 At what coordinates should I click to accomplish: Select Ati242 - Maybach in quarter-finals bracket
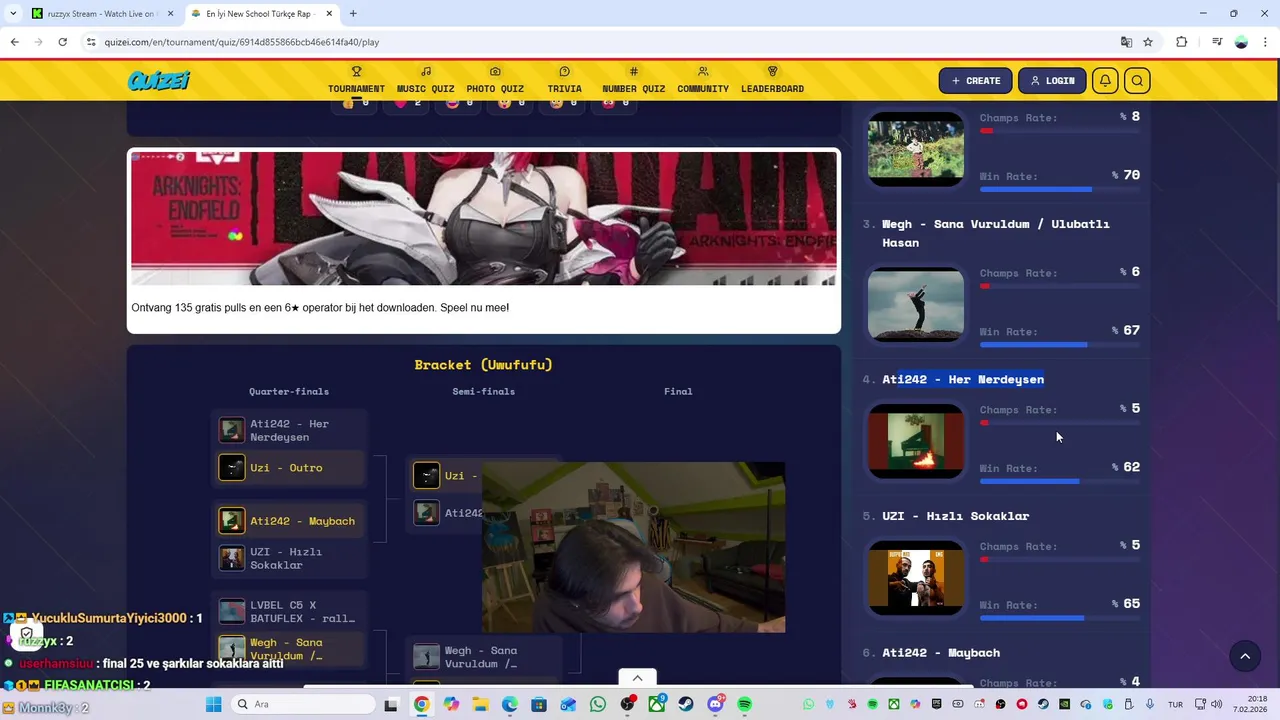[290, 521]
